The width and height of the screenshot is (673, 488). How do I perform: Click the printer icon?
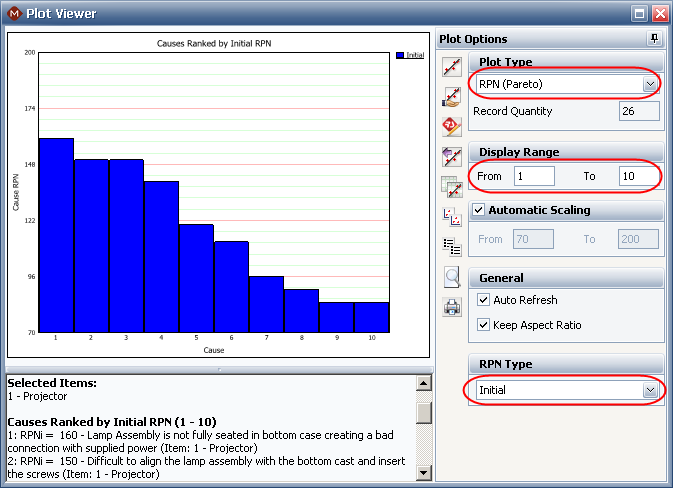click(x=452, y=307)
